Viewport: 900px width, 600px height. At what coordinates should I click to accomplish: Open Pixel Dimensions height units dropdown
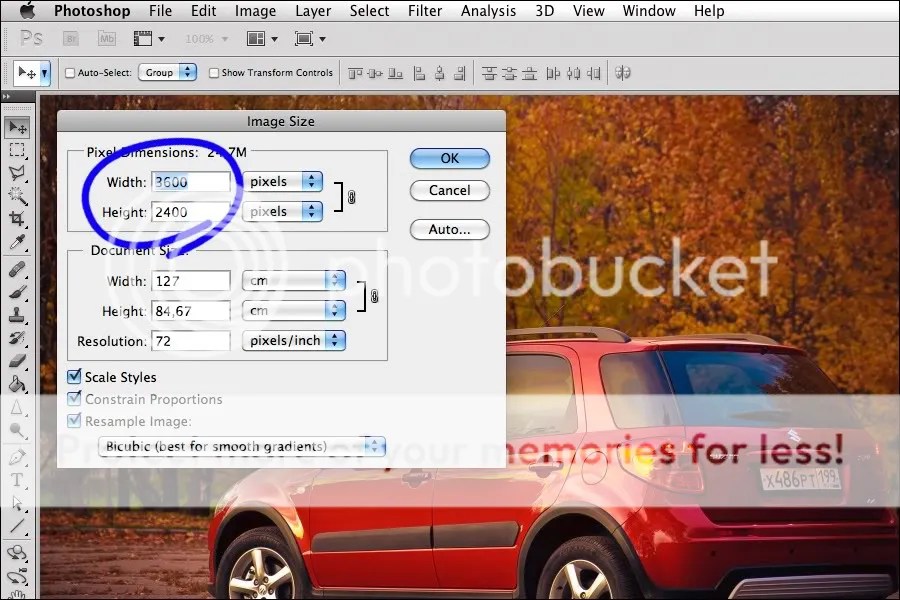[283, 211]
